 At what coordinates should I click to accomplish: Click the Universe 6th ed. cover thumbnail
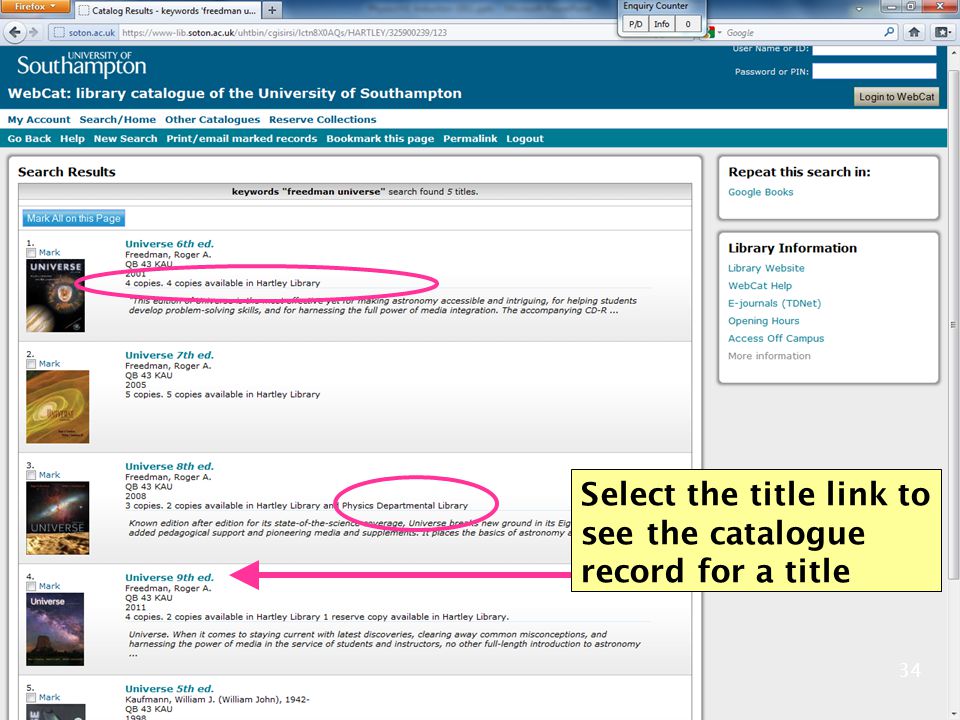tap(56, 295)
